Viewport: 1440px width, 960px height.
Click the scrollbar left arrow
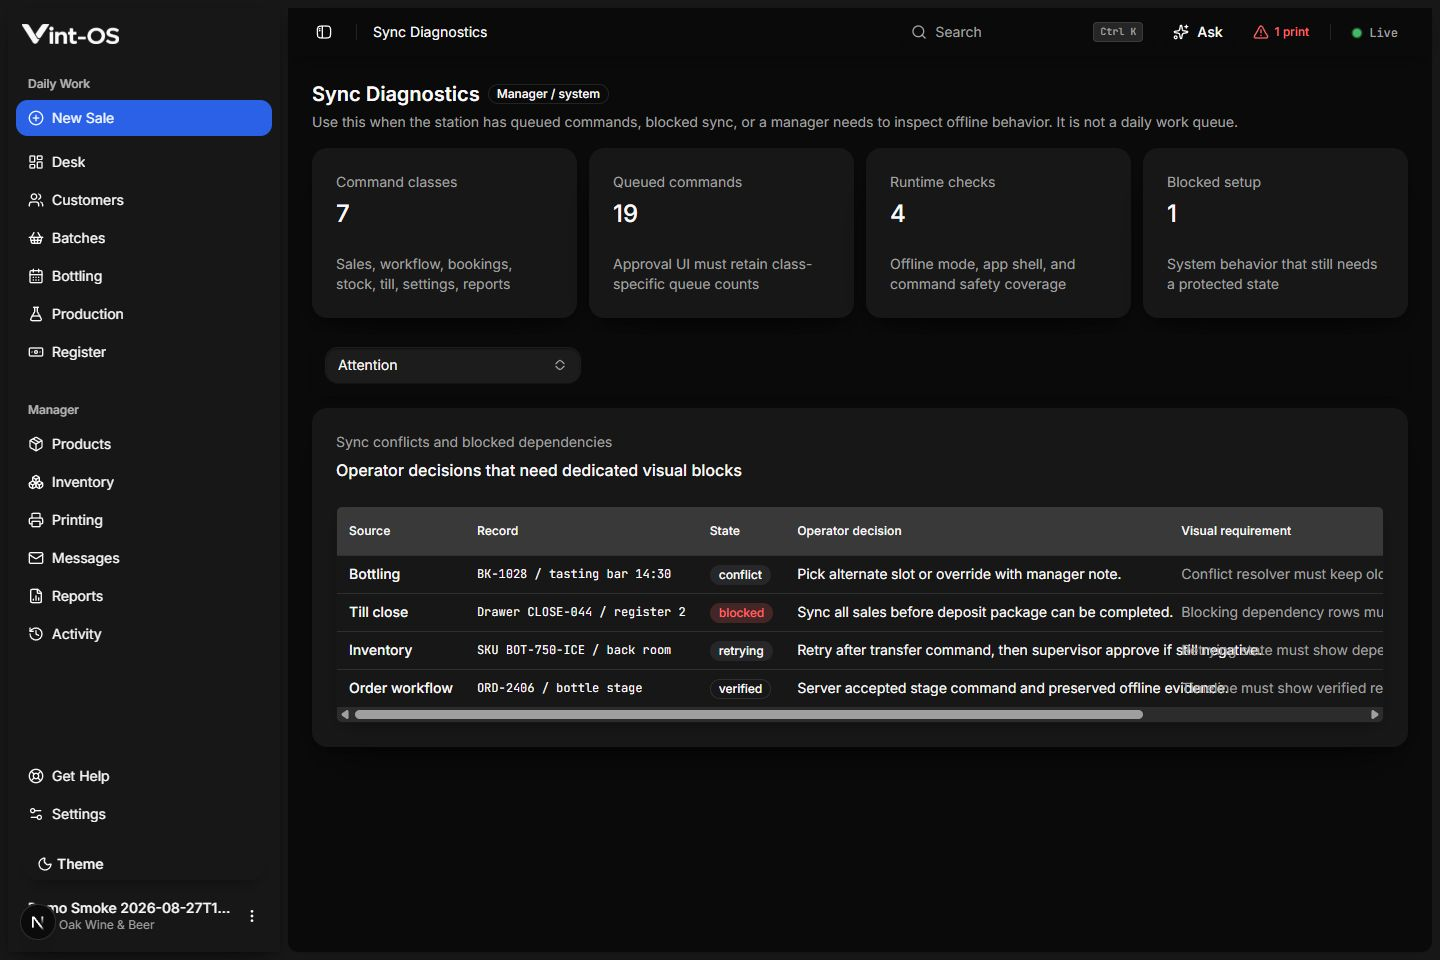(345, 715)
